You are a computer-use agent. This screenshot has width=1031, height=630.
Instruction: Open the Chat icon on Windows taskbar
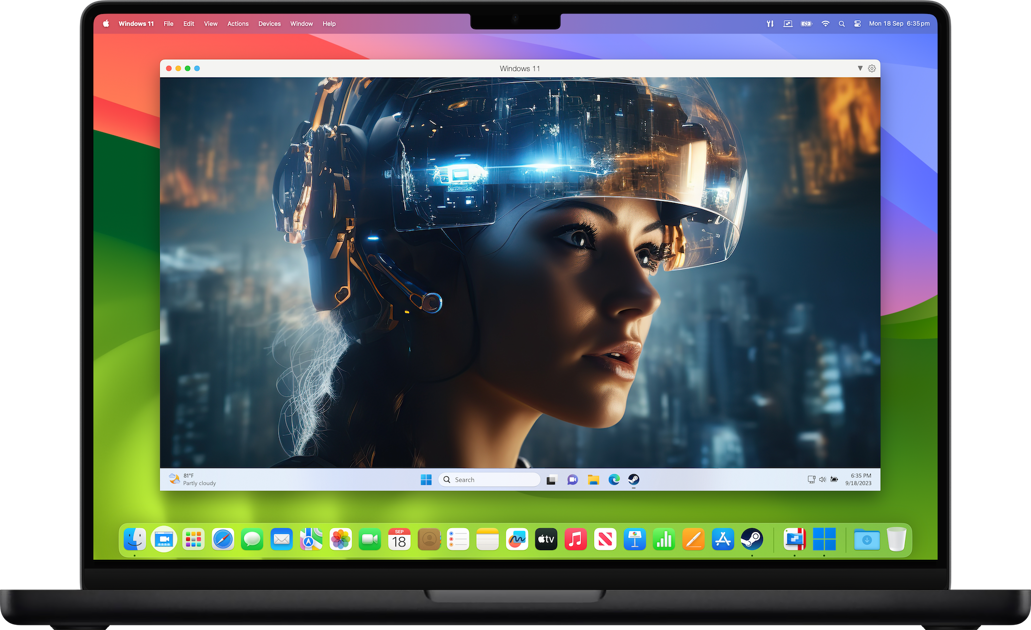[x=572, y=480]
